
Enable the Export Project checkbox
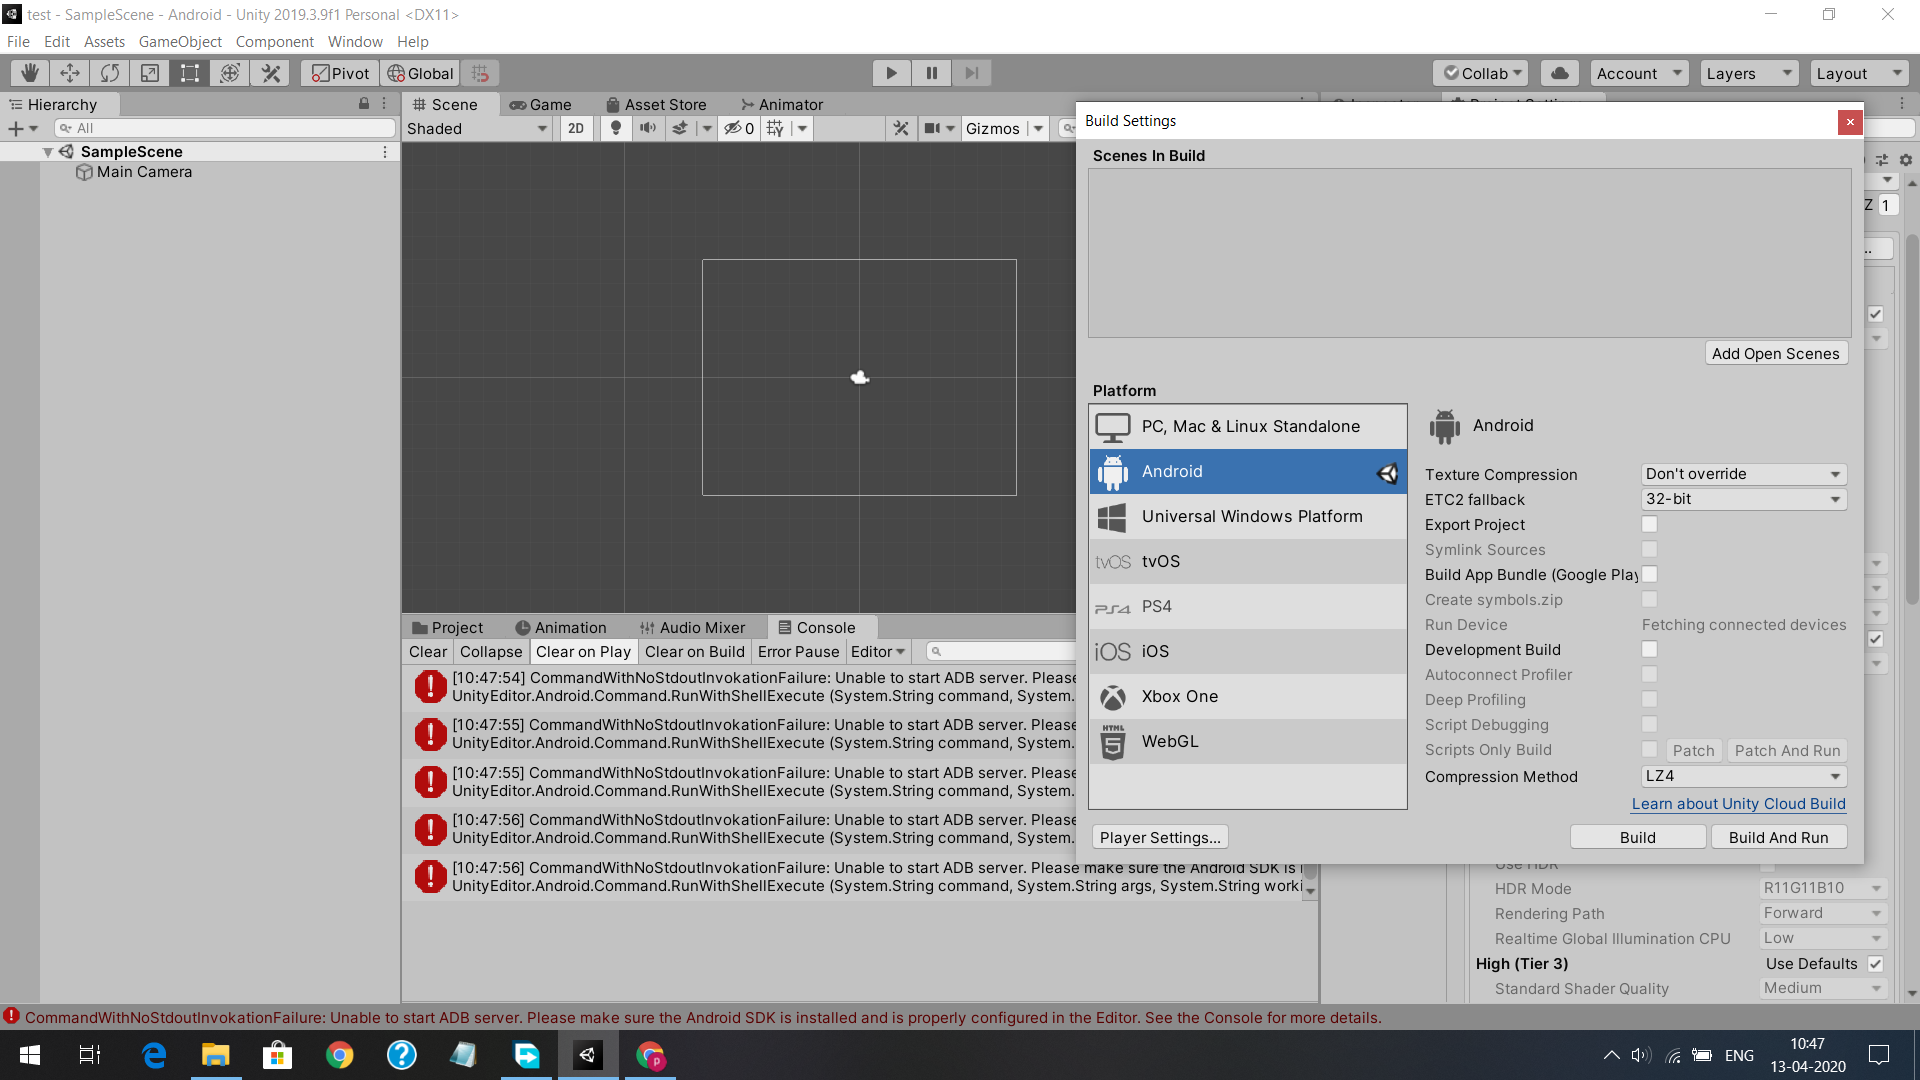[1649, 524]
